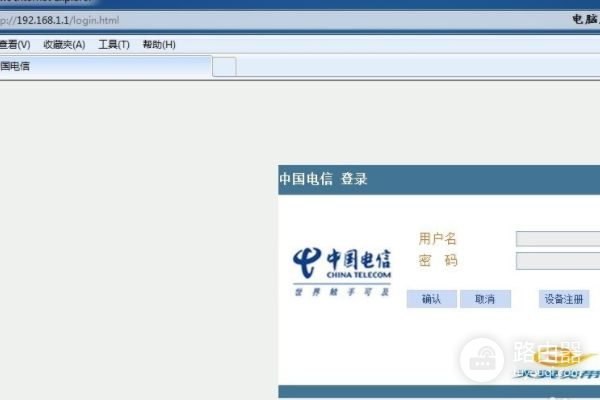Viewport: 600px width, 400px height.
Task: Open the 查看(V) menu
Action: tap(15, 45)
